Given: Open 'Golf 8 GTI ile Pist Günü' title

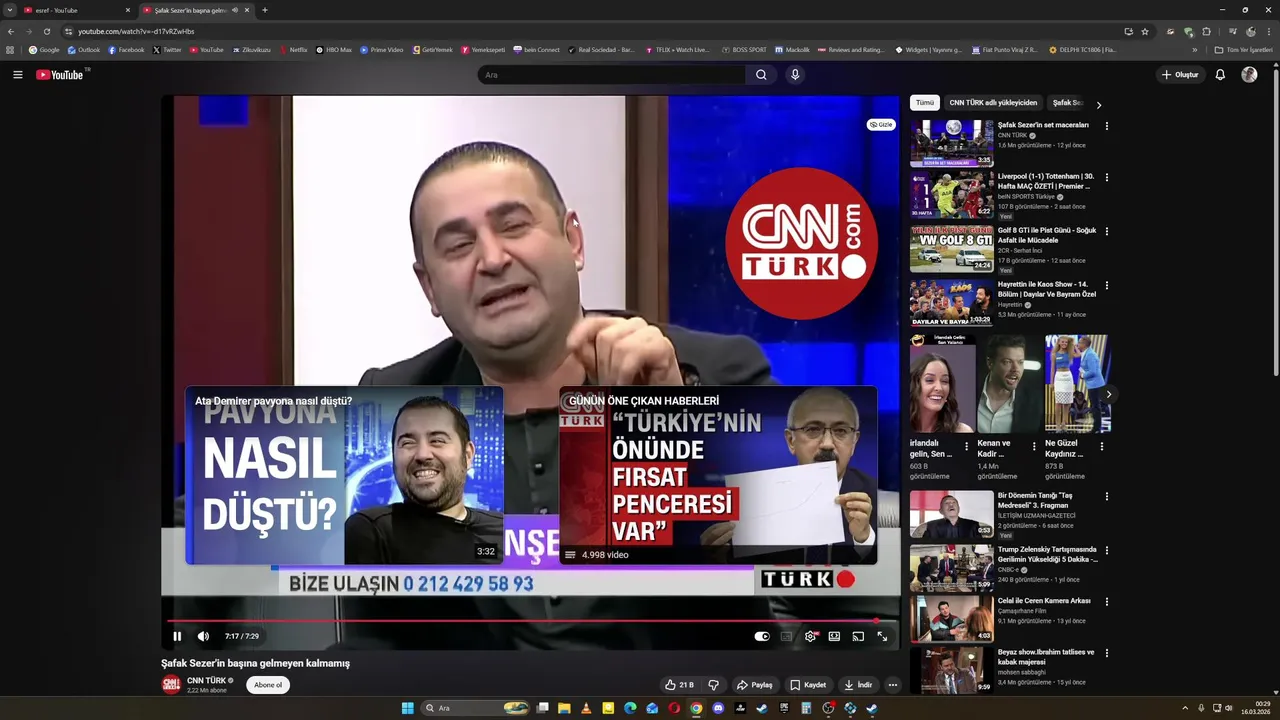Looking at the screenshot, I should 1047,235.
